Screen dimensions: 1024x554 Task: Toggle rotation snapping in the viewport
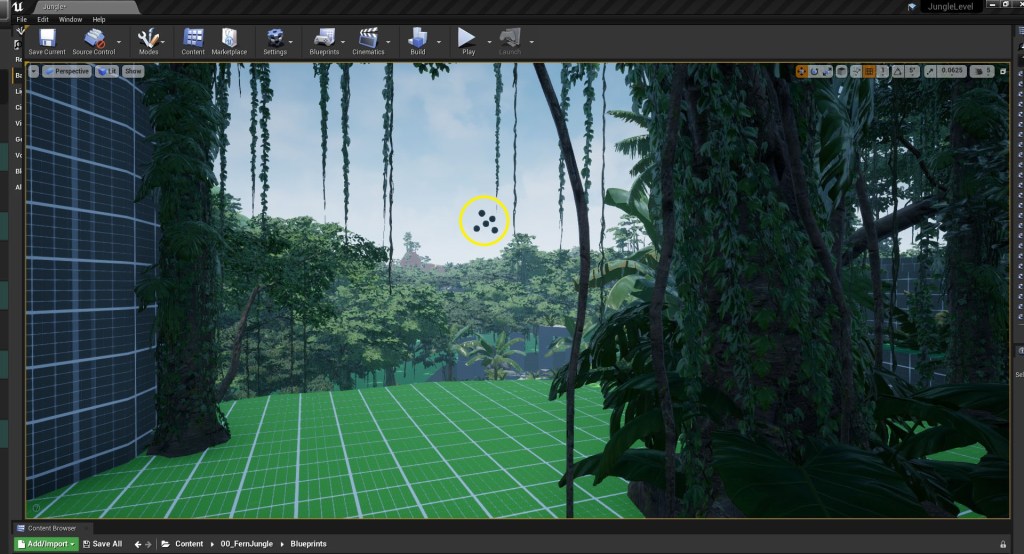coord(898,71)
